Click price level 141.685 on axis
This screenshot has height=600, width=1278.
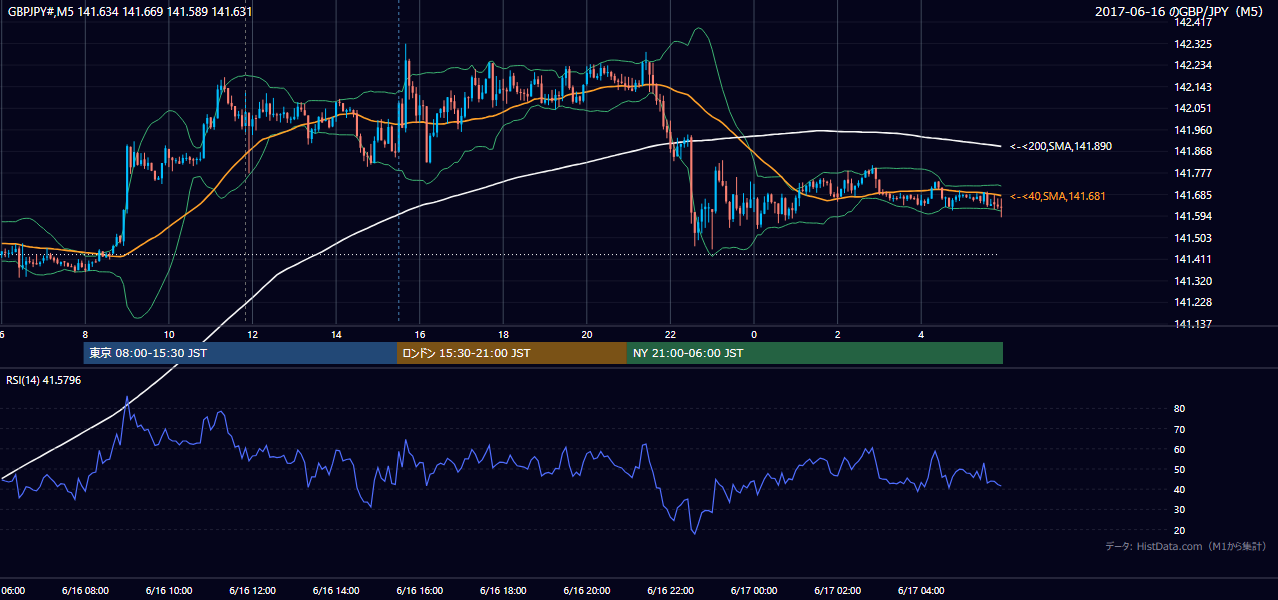pos(1193,195)
